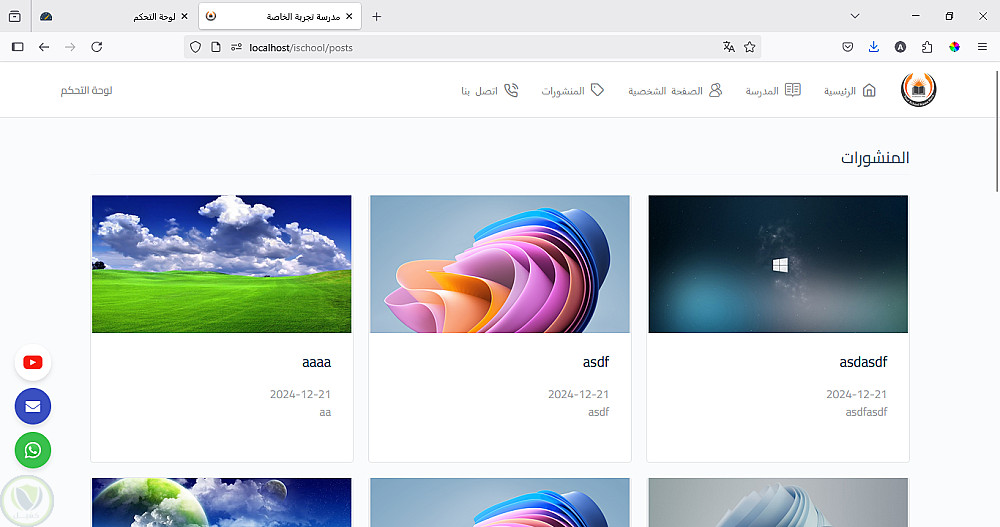
Task: Close the لوحة التحكم browser tab
Action: click(184, 17)
